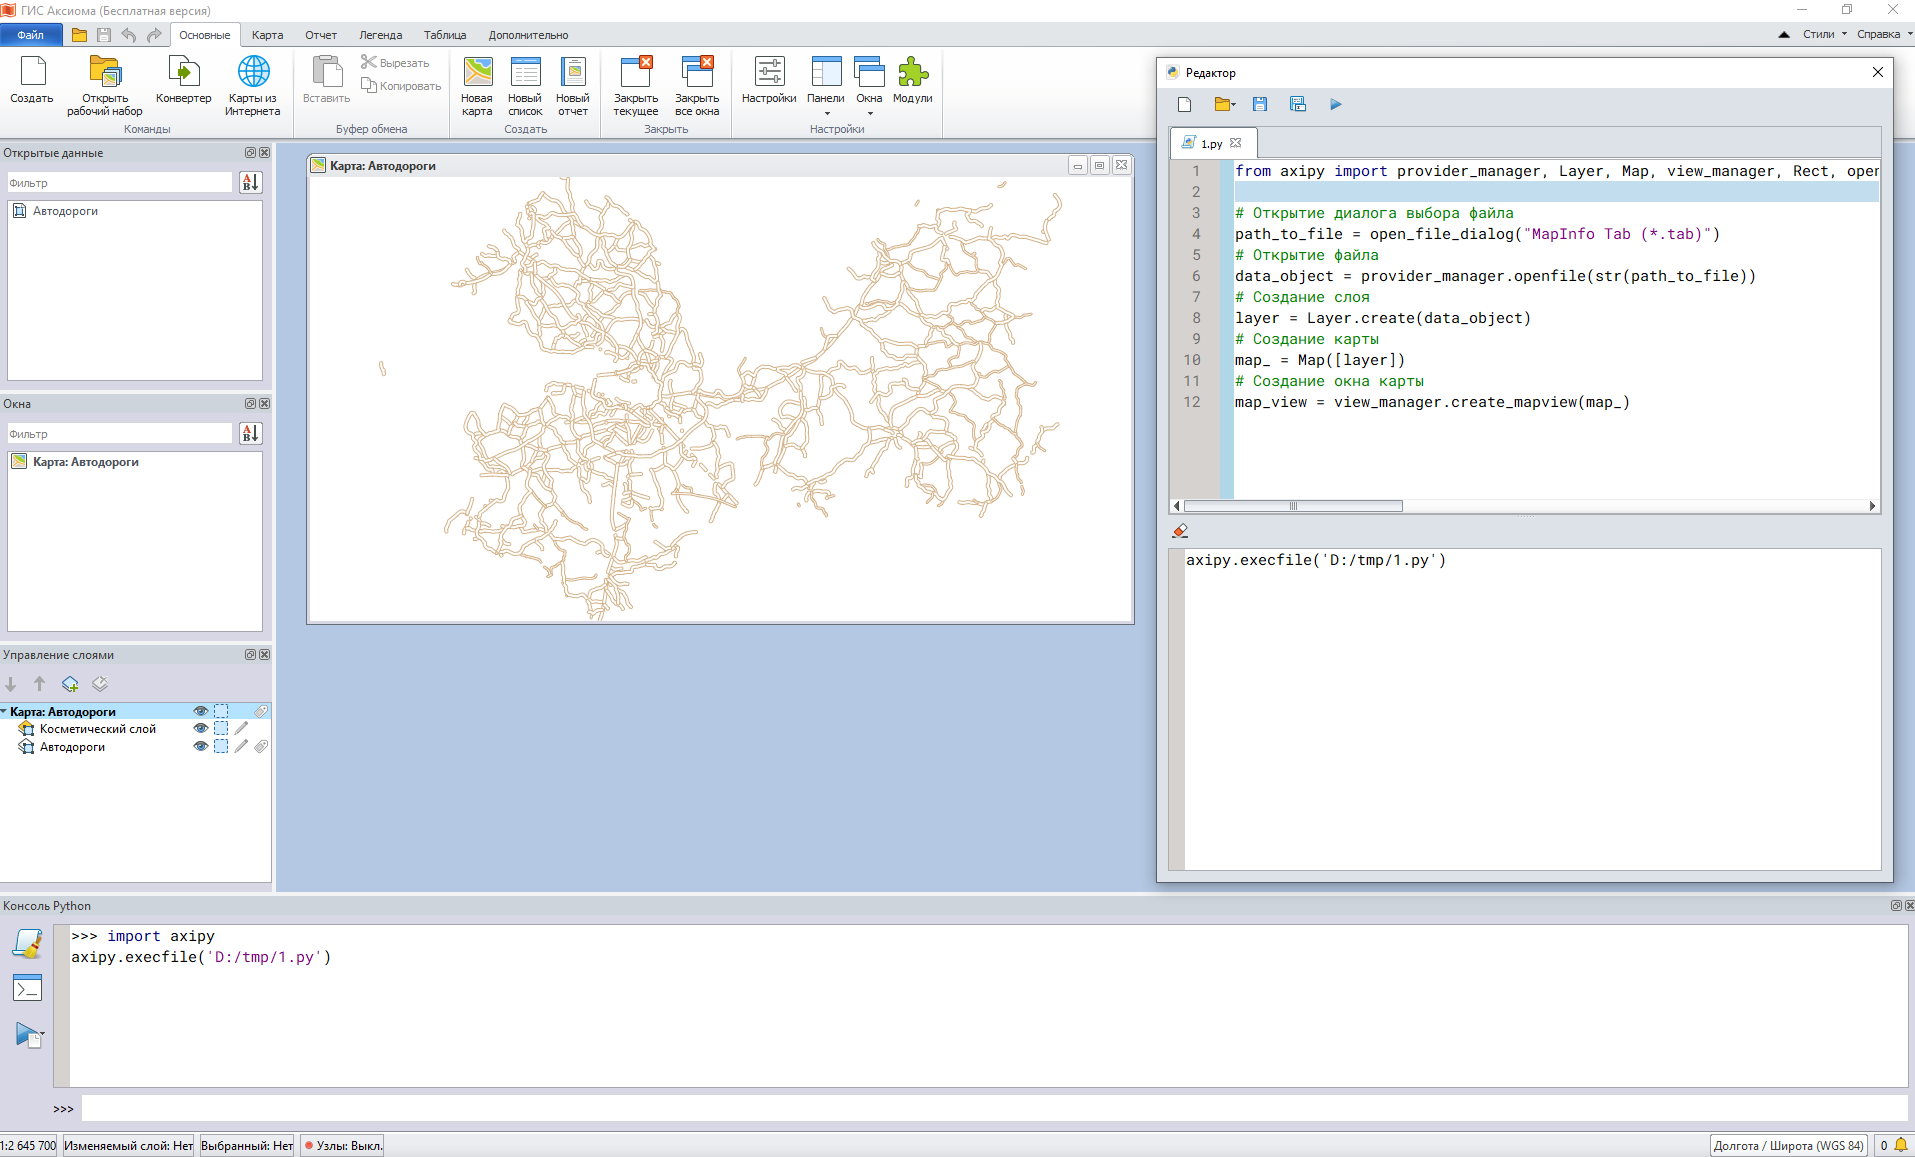
Task: Hide the Косметический слой layer
Action: coord(201,729)
